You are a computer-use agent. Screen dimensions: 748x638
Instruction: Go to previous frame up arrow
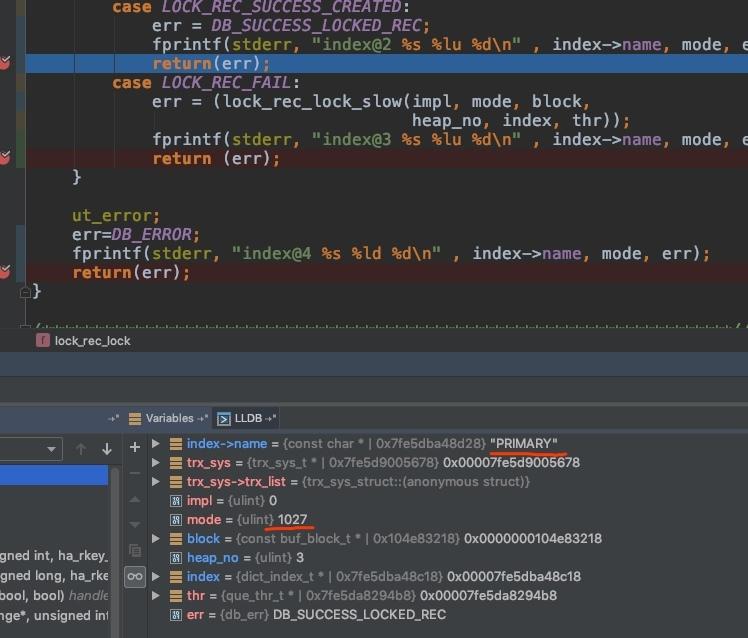click(x=81, y=449)
